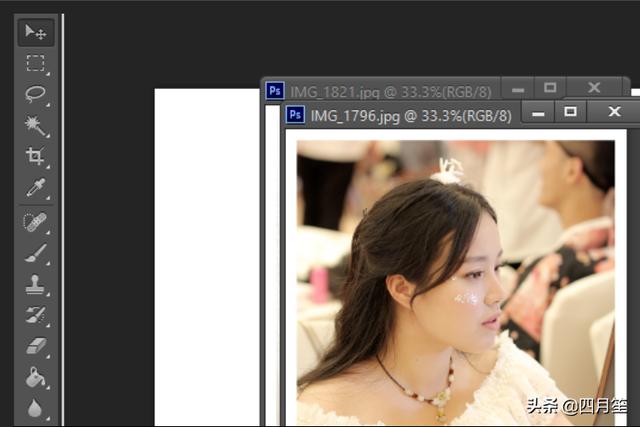Image resolution: width=640 pixels, height=427 pixels.
Task: Select the Eyedropper tool
Action: (36, 188)
